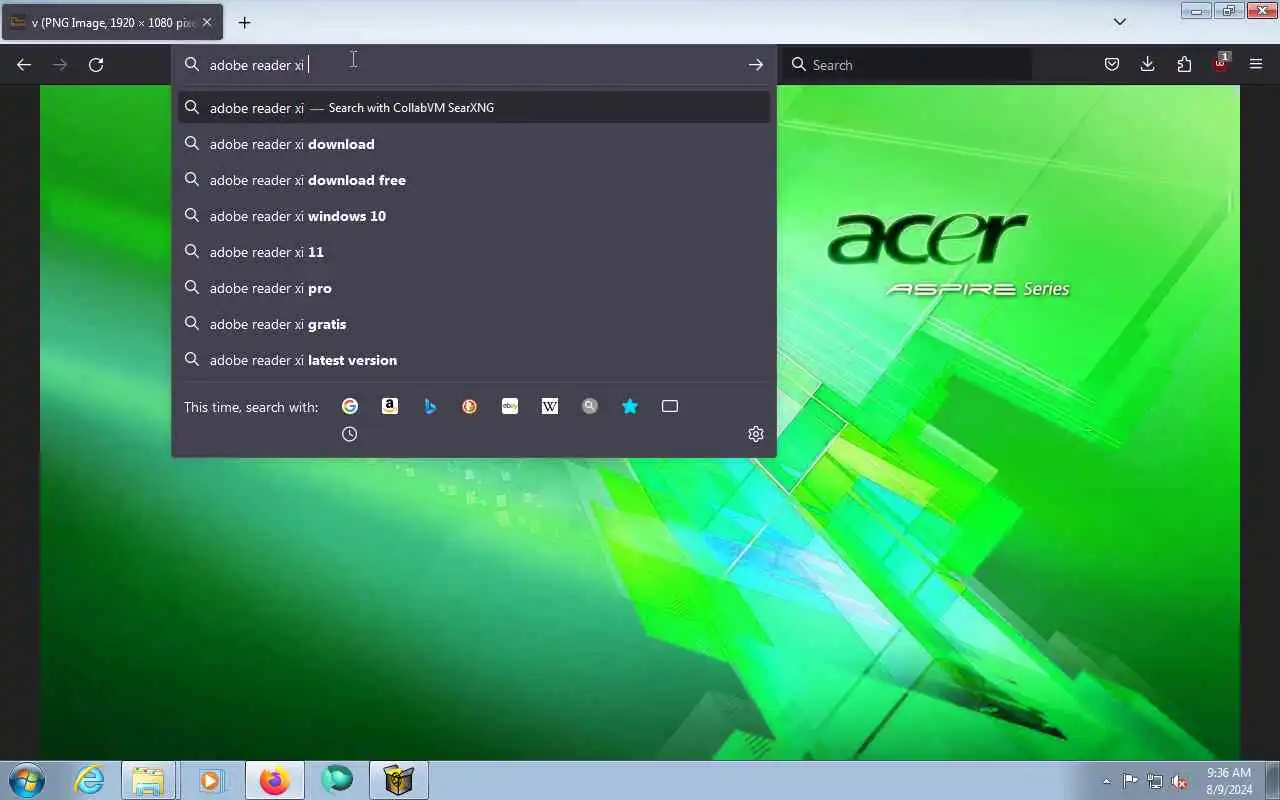Open a new tab with the plus button

pos(244,22)
